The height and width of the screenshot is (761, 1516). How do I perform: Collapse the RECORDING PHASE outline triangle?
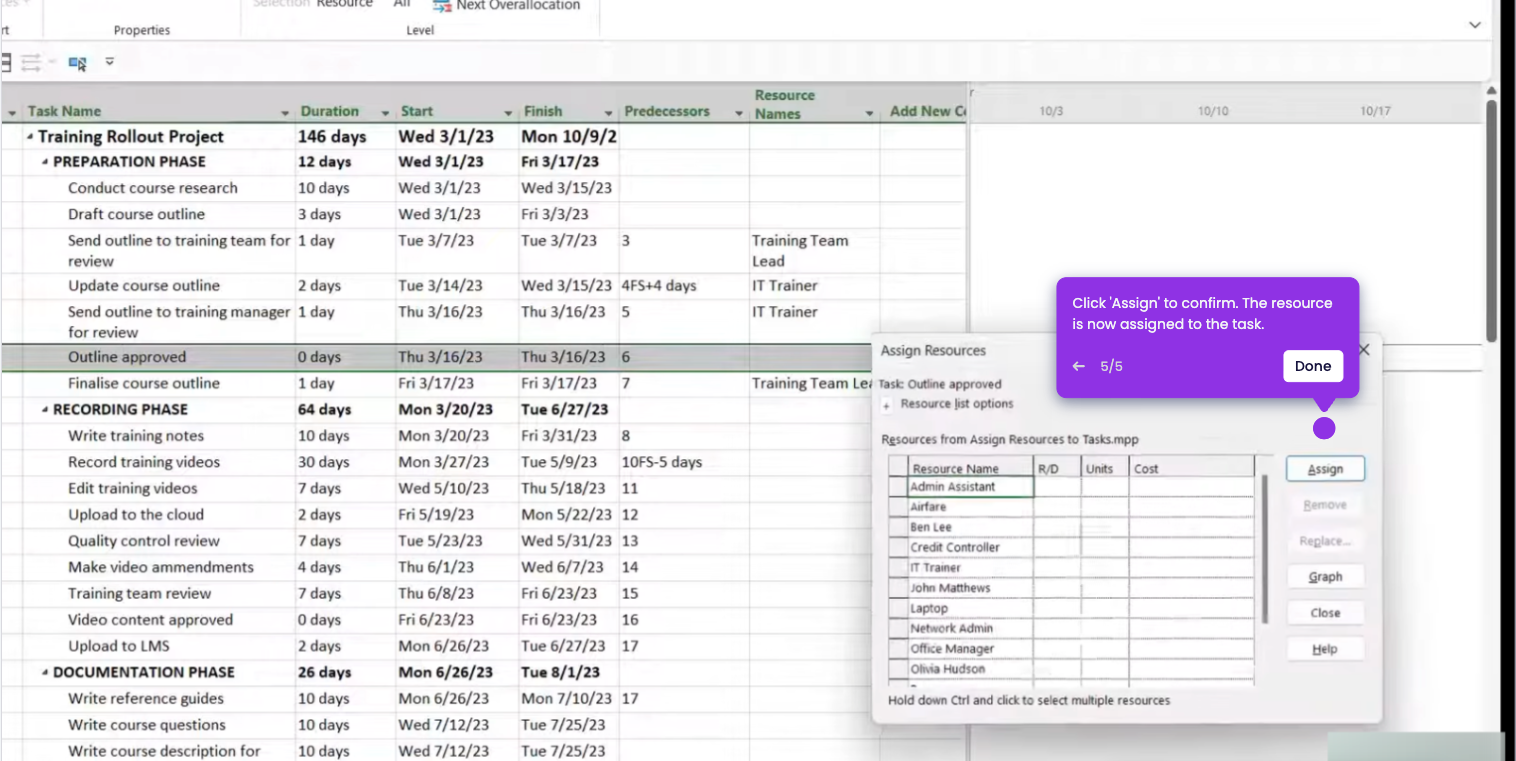[x=45, y=410]
